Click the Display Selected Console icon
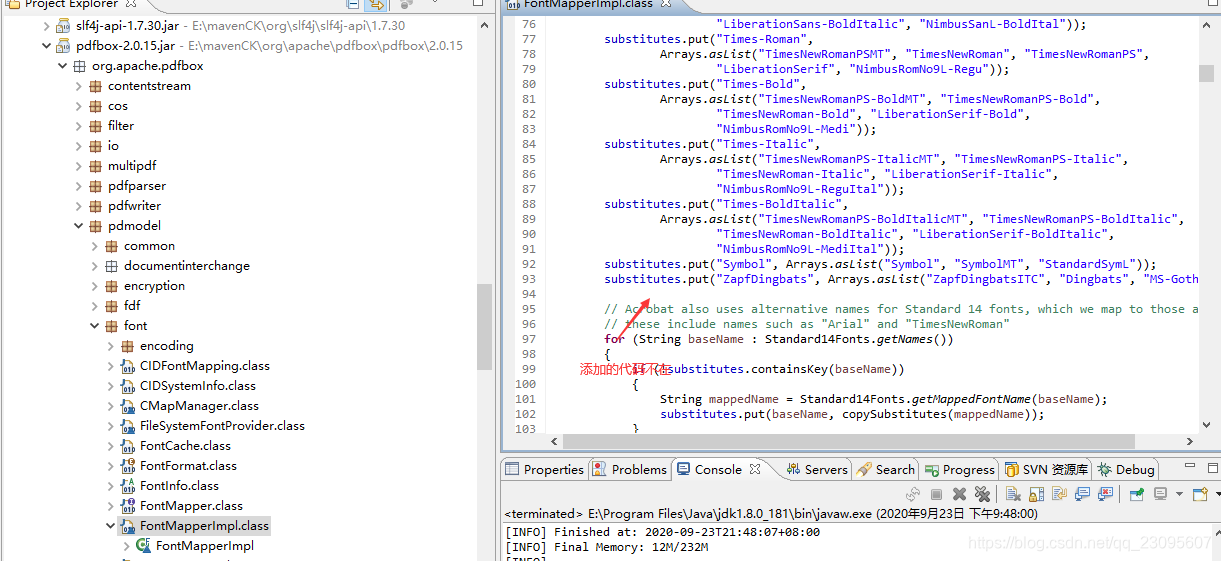Screen dimensions: 1221x561 [1161, 494]
